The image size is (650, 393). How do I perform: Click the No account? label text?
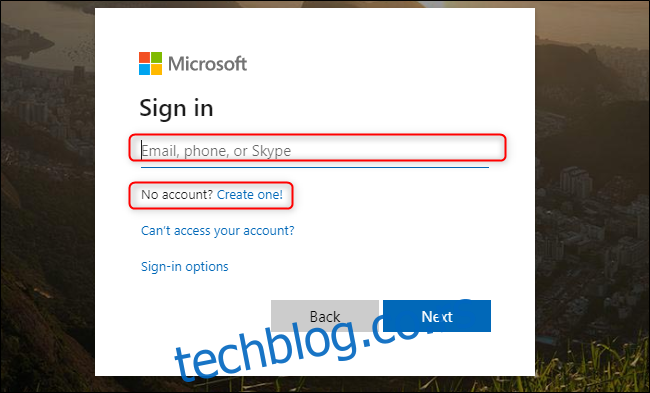pos(177,194)
